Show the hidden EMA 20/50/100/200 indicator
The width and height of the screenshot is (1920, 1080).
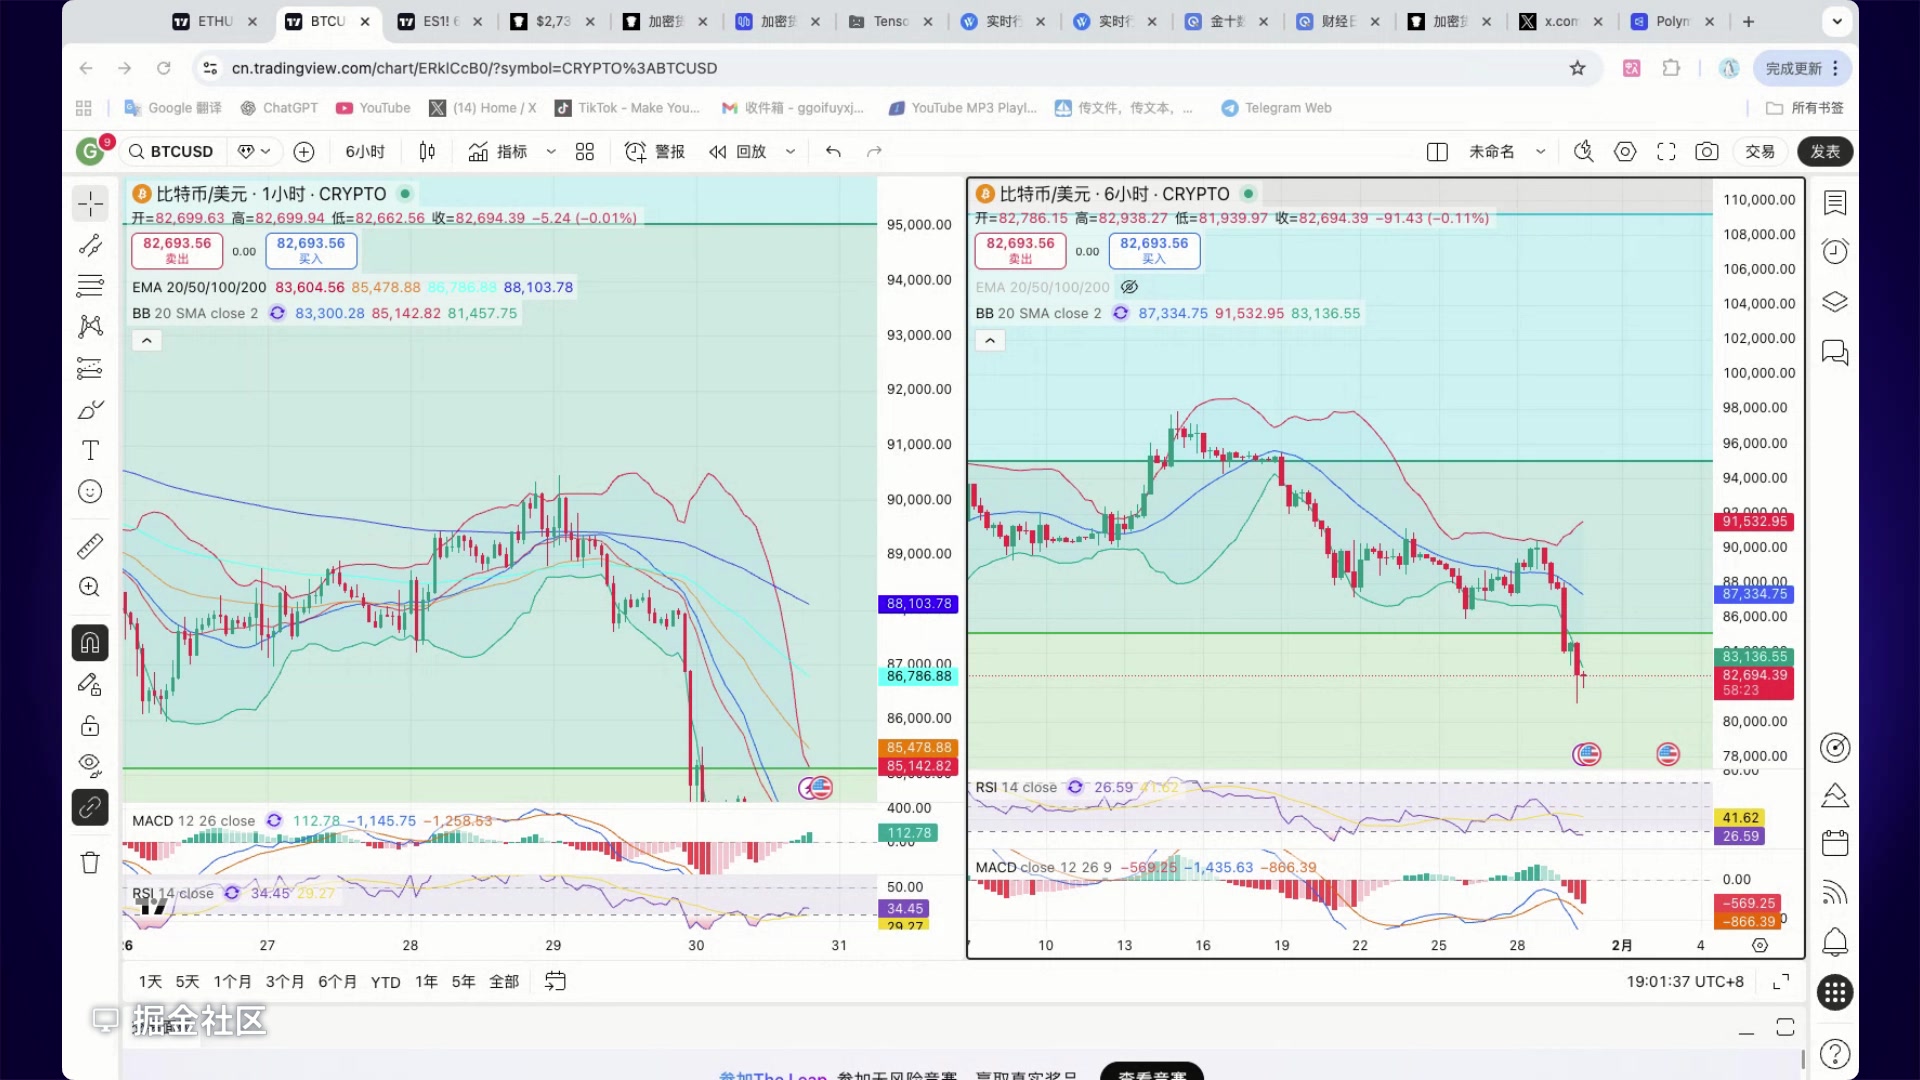(x=1129, y=287)
